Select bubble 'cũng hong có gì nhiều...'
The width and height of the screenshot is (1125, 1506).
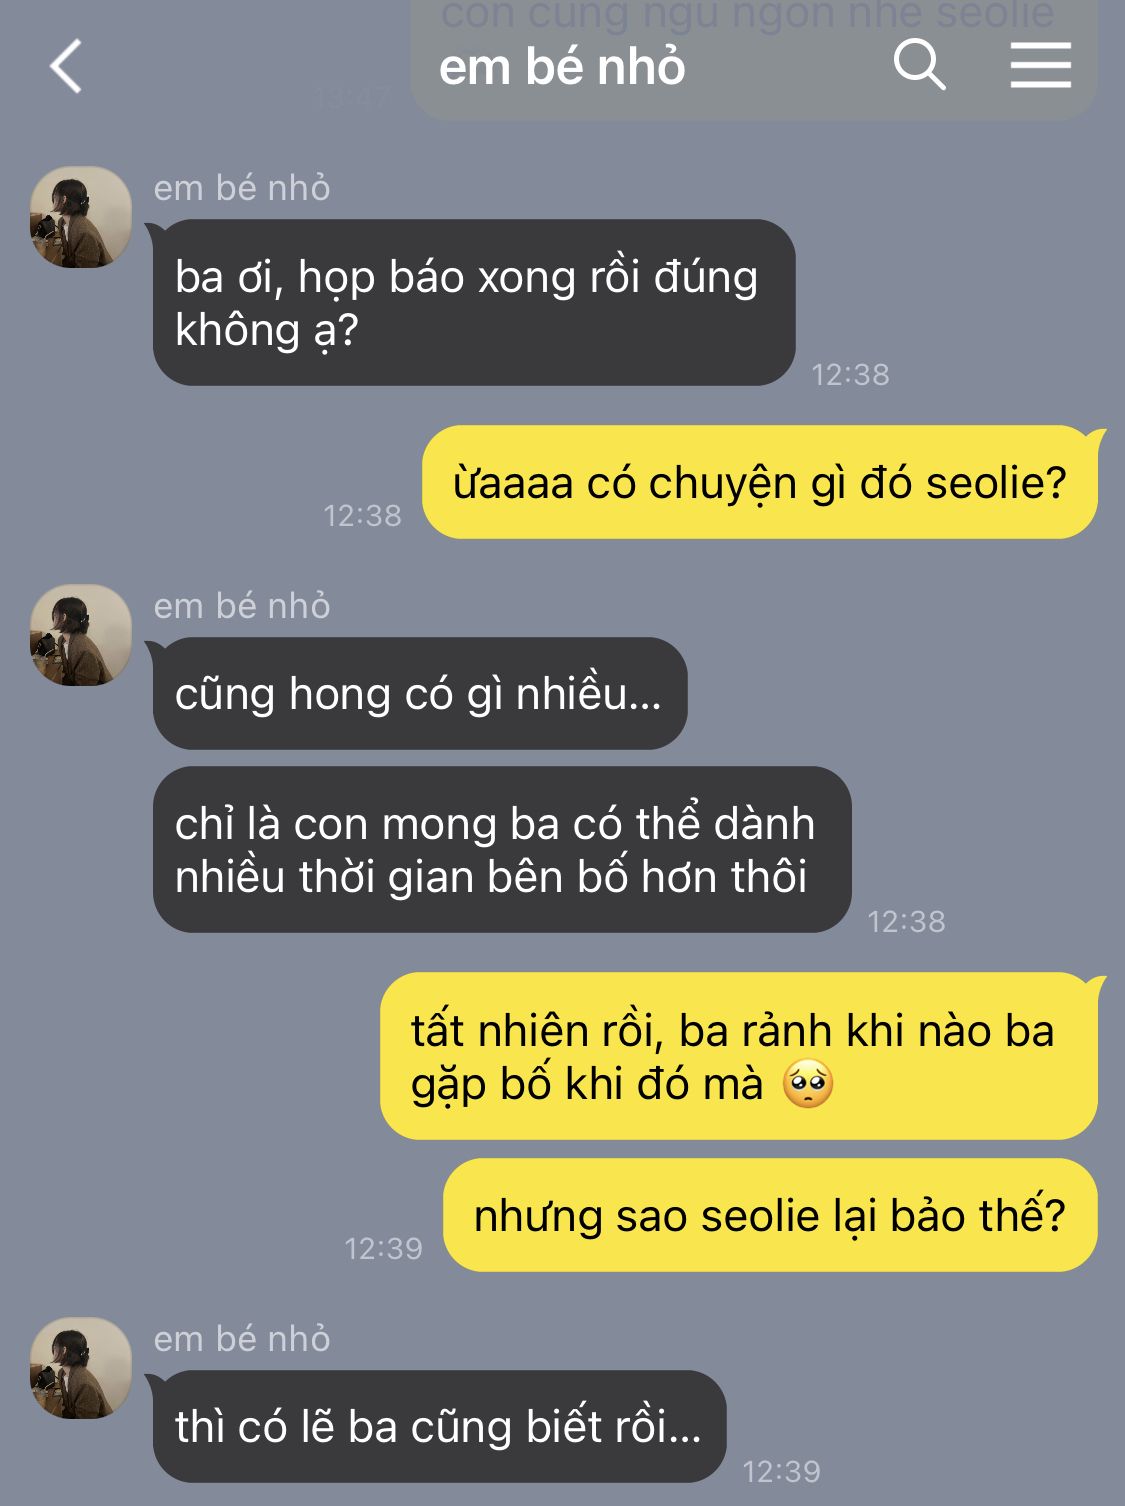coord(420,694)
